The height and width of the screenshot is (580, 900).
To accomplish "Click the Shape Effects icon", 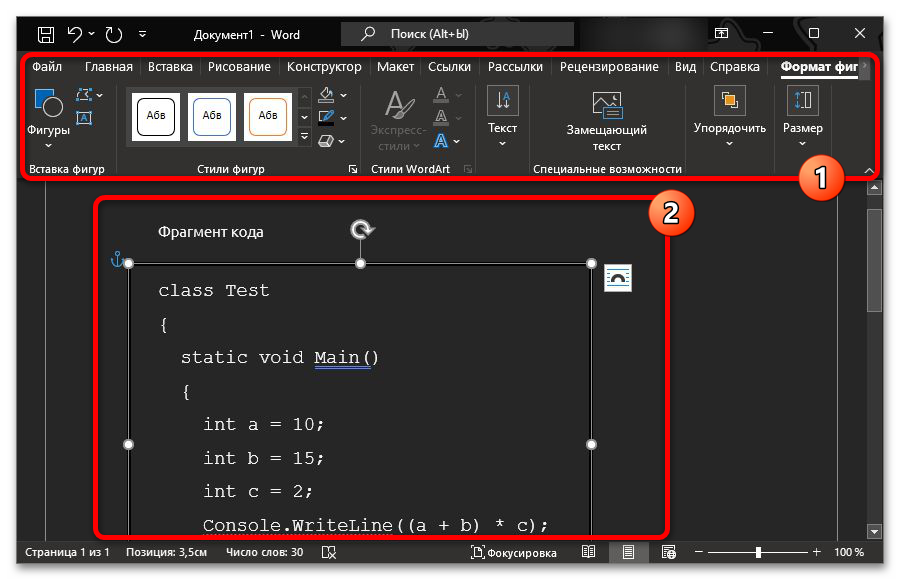I will coord(325,141).
